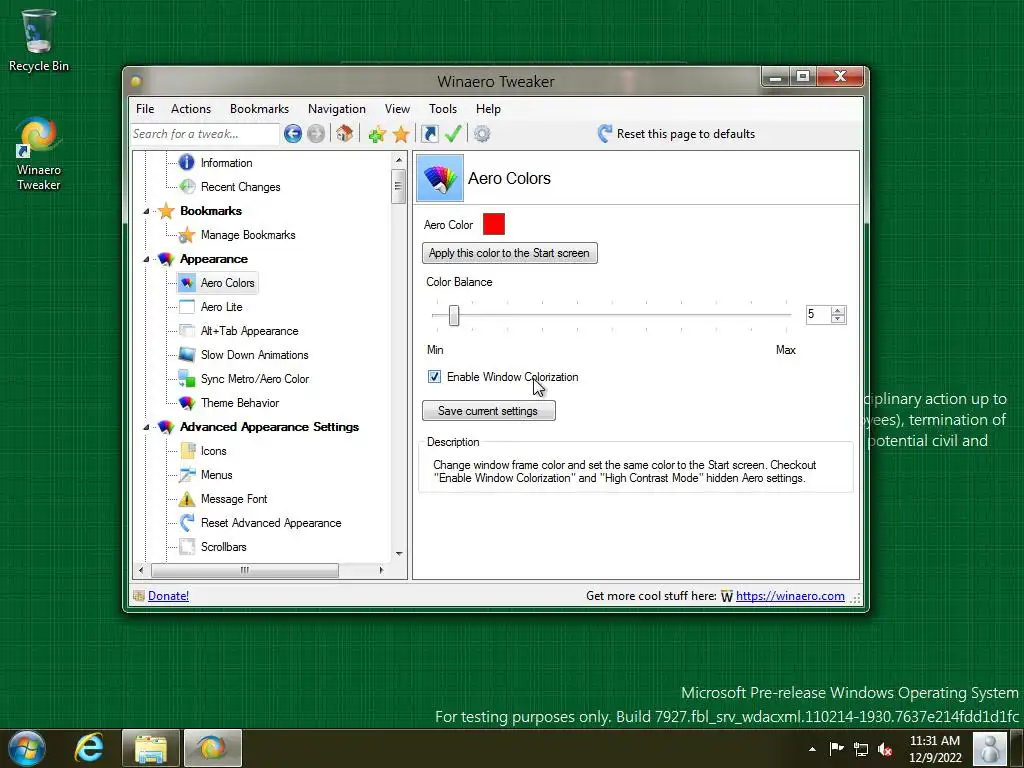Click Apply this color to the Start screen
1024x768 pixels.
pos(509,253)
